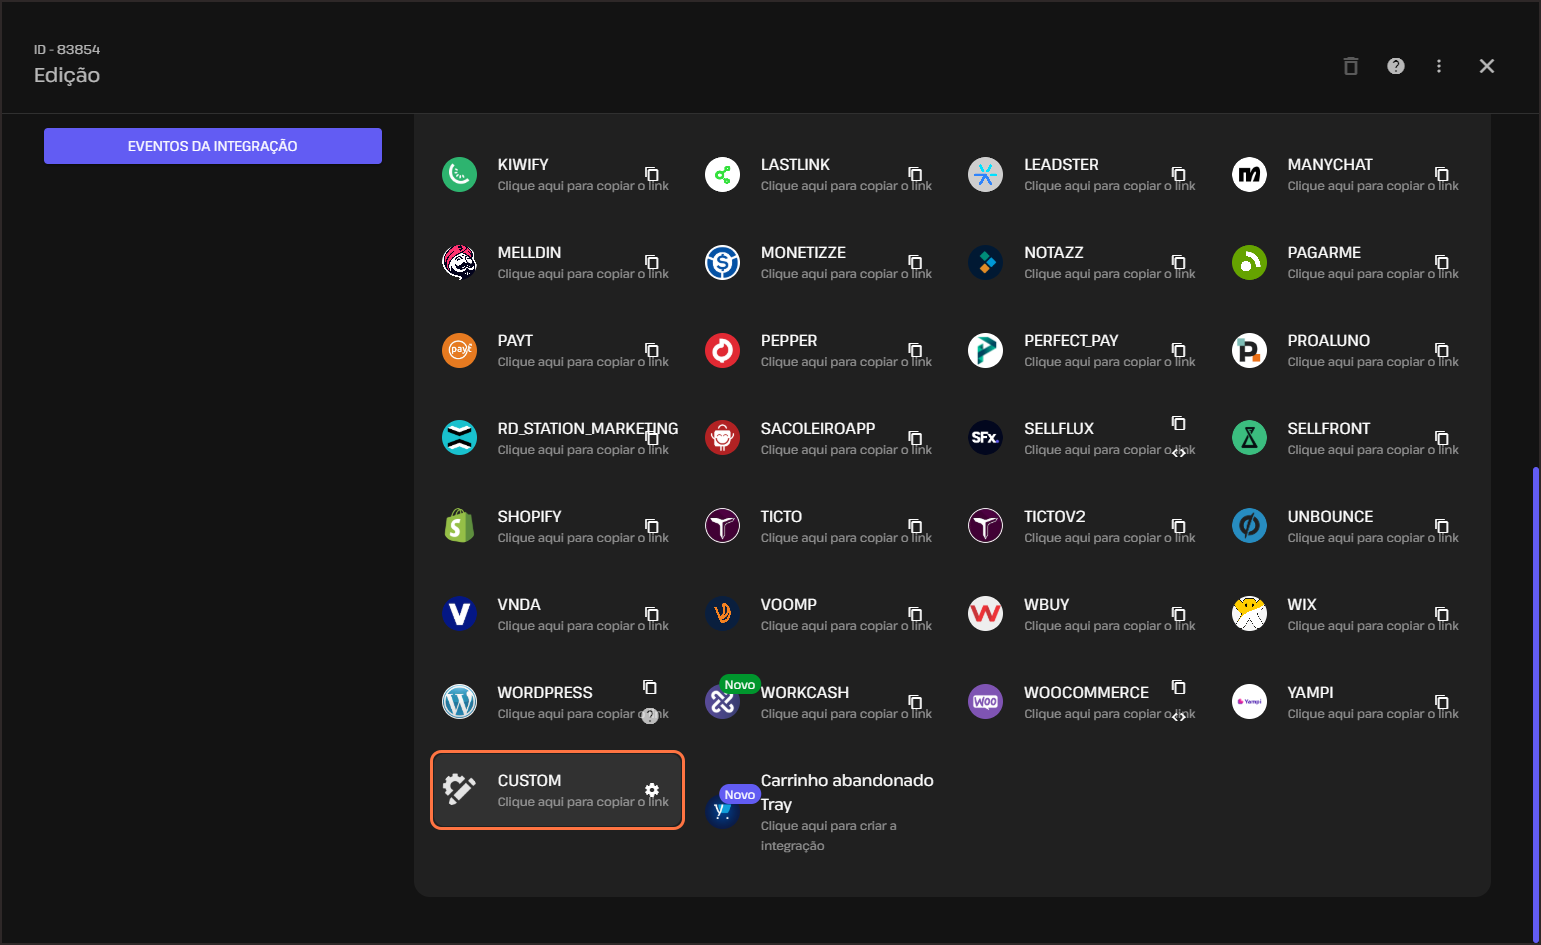This screenshot has width=1541, height=945.
Task: Click the Kiwify integration logo
Action: click(x=459, y=175)
